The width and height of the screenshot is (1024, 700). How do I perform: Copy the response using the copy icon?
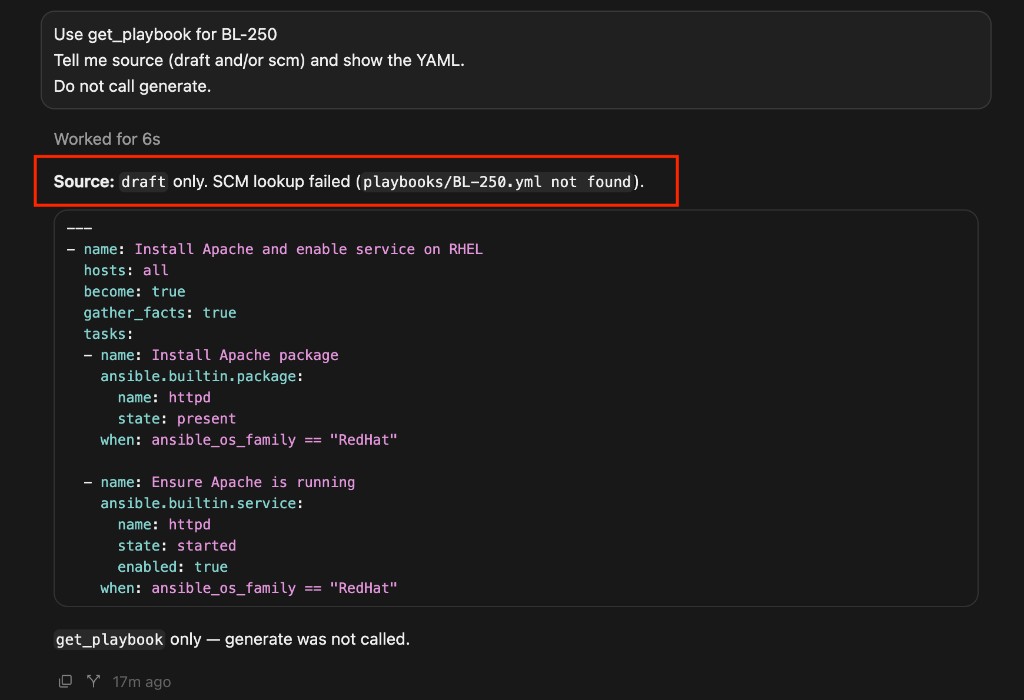pyautogui.click(x=65, y=681)
